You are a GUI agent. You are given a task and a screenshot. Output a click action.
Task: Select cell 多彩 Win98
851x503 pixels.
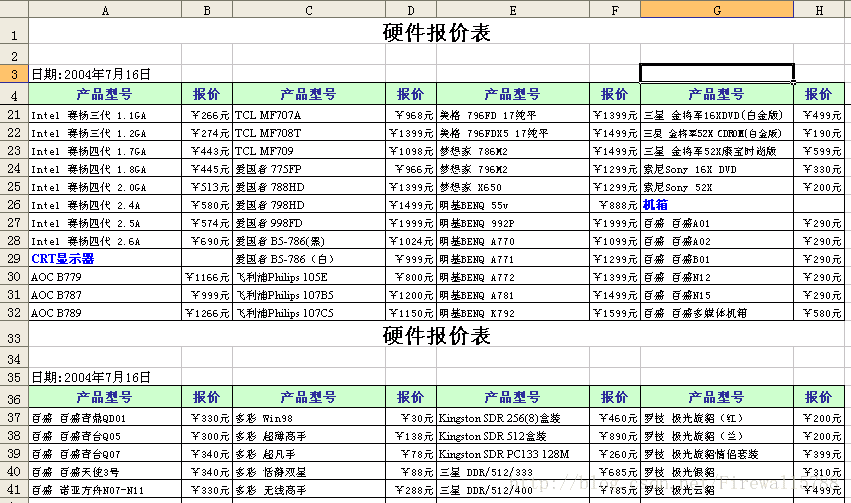click(309, 418)
